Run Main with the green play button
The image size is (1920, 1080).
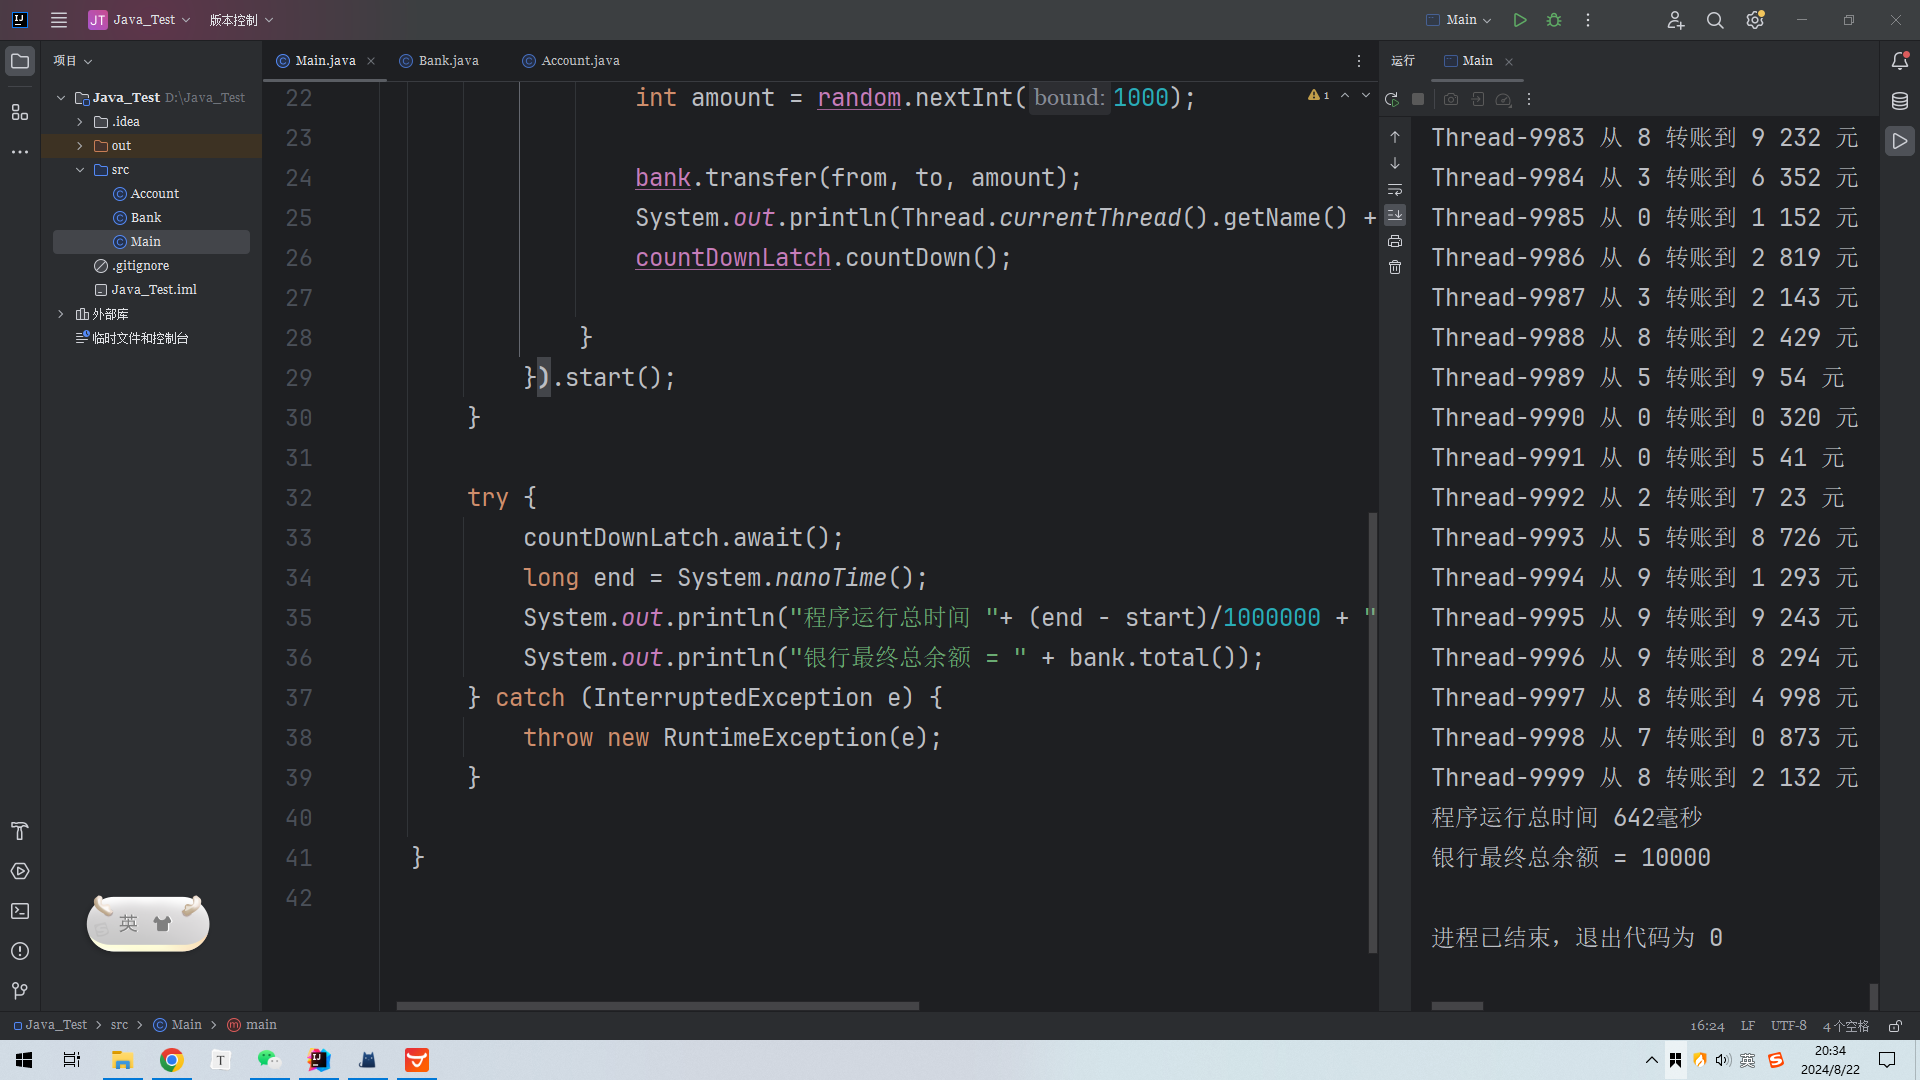(x=1520, y=20)
